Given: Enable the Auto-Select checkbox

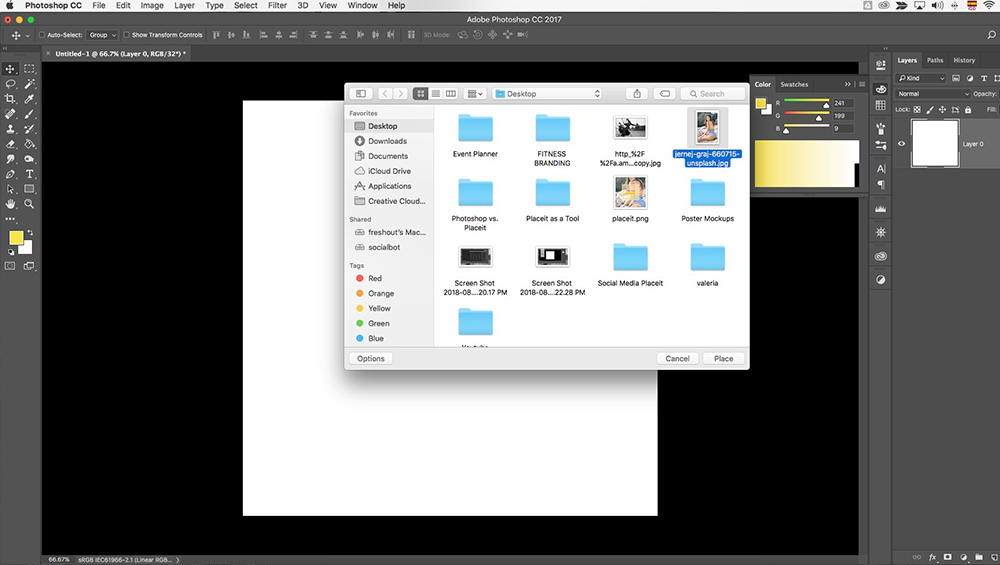Looking at the screenshot, I should [x=40, y=35].
